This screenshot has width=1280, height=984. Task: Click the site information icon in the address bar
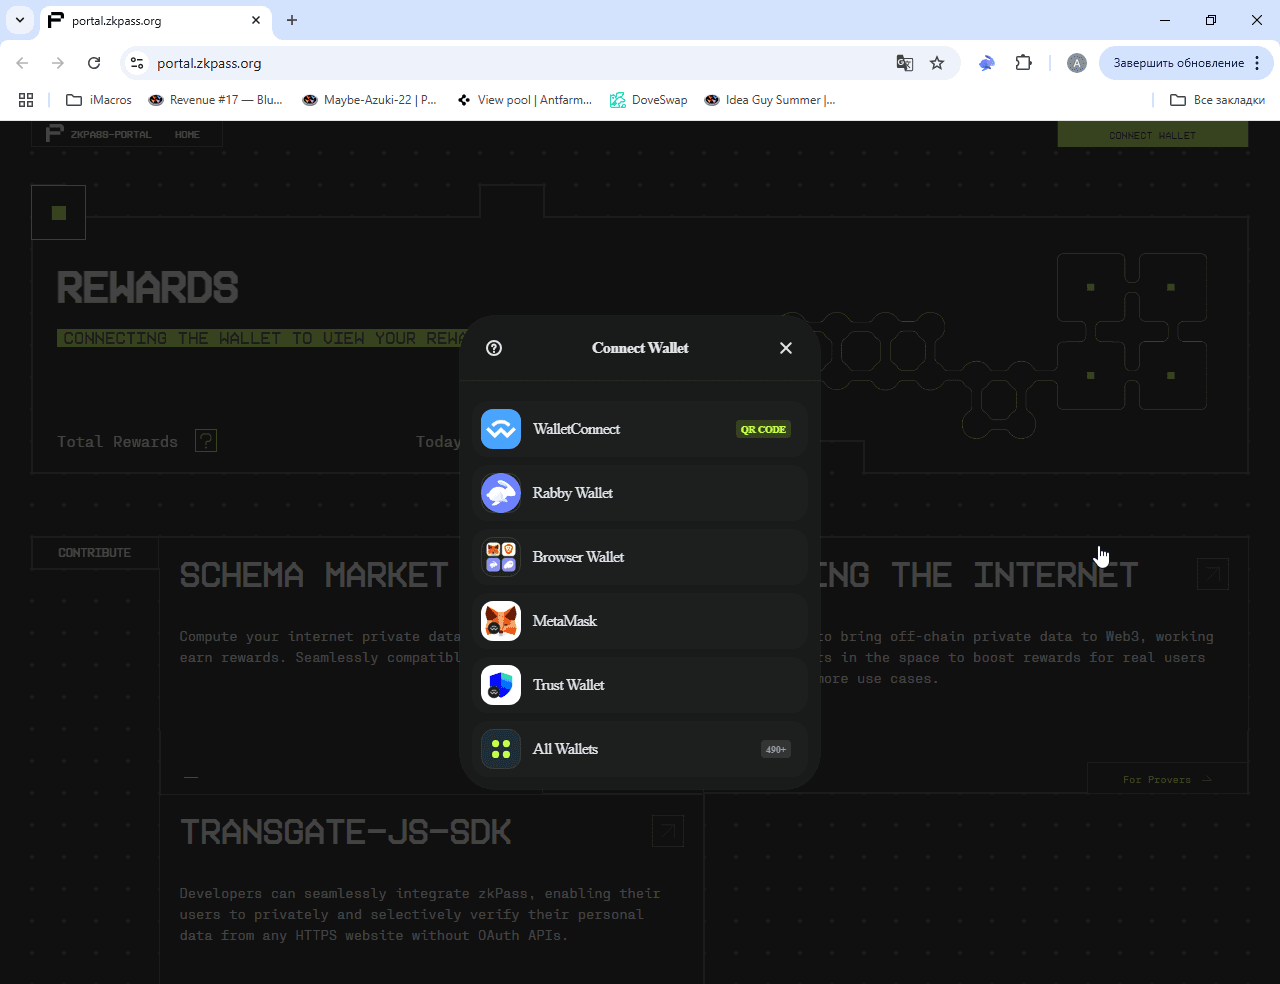tap(138, 63)
